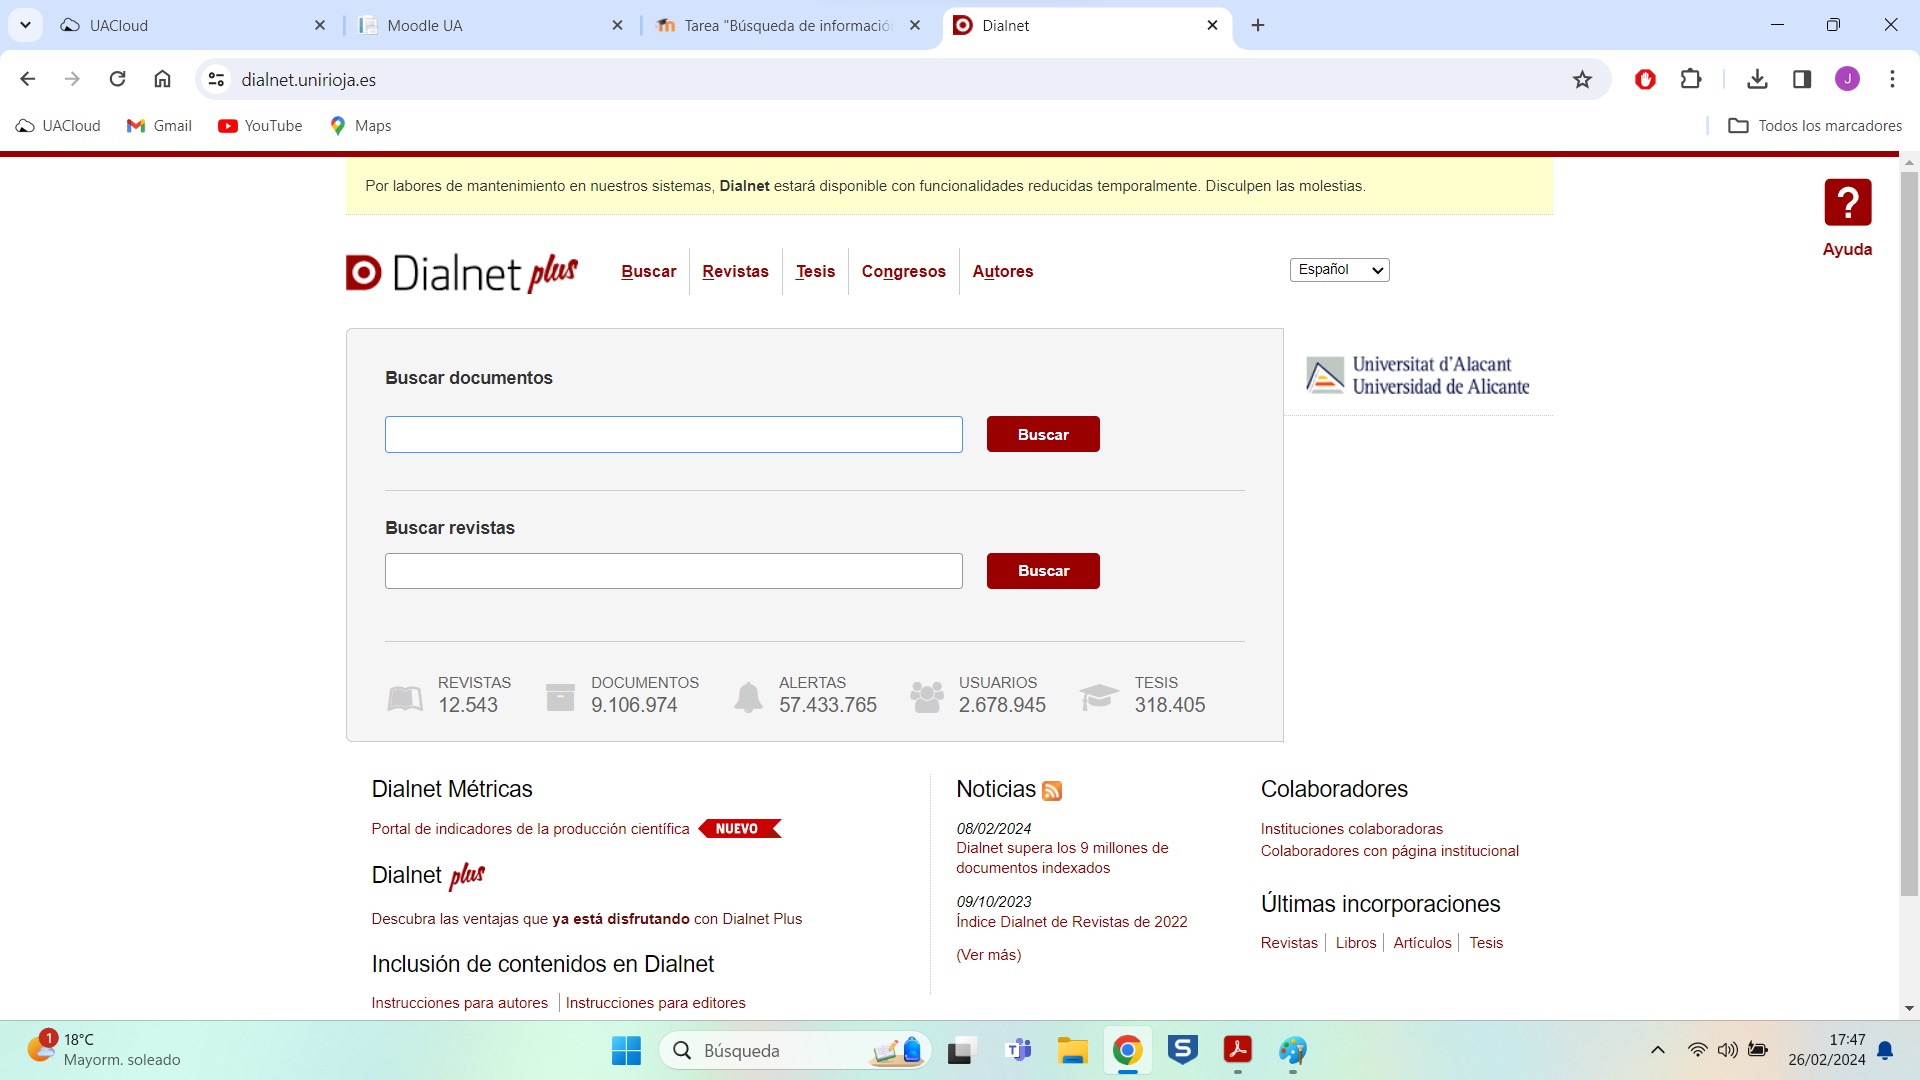Click the page vertical scrollbar
The image size is (1920, 1080).
1909,530
